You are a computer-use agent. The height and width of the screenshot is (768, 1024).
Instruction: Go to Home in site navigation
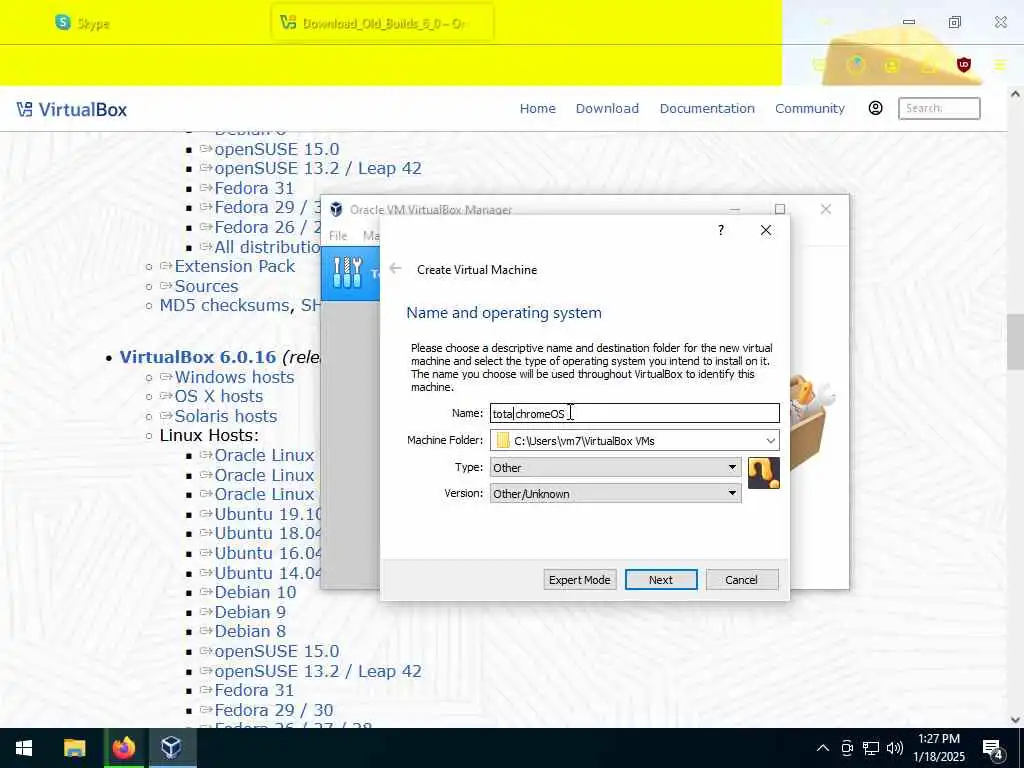pos(537,108)
